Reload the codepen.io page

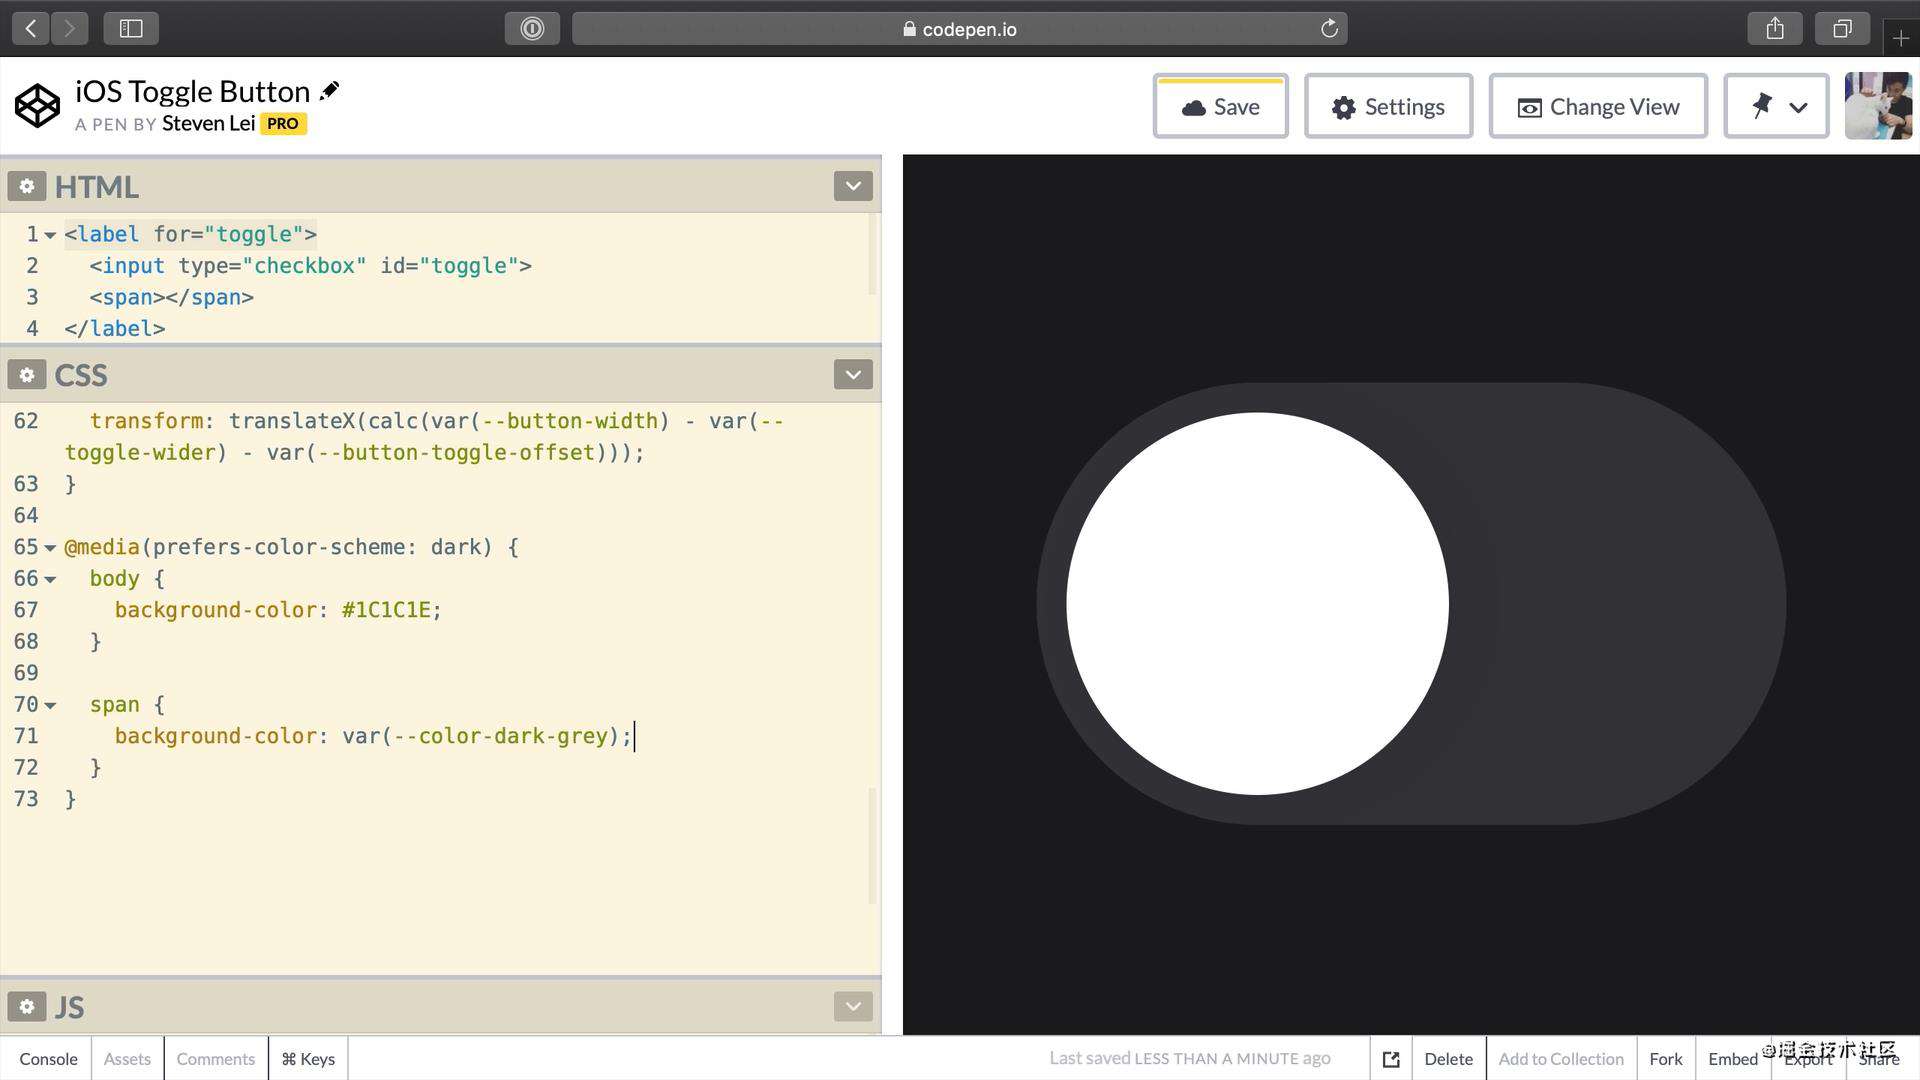coord(1329,29)
